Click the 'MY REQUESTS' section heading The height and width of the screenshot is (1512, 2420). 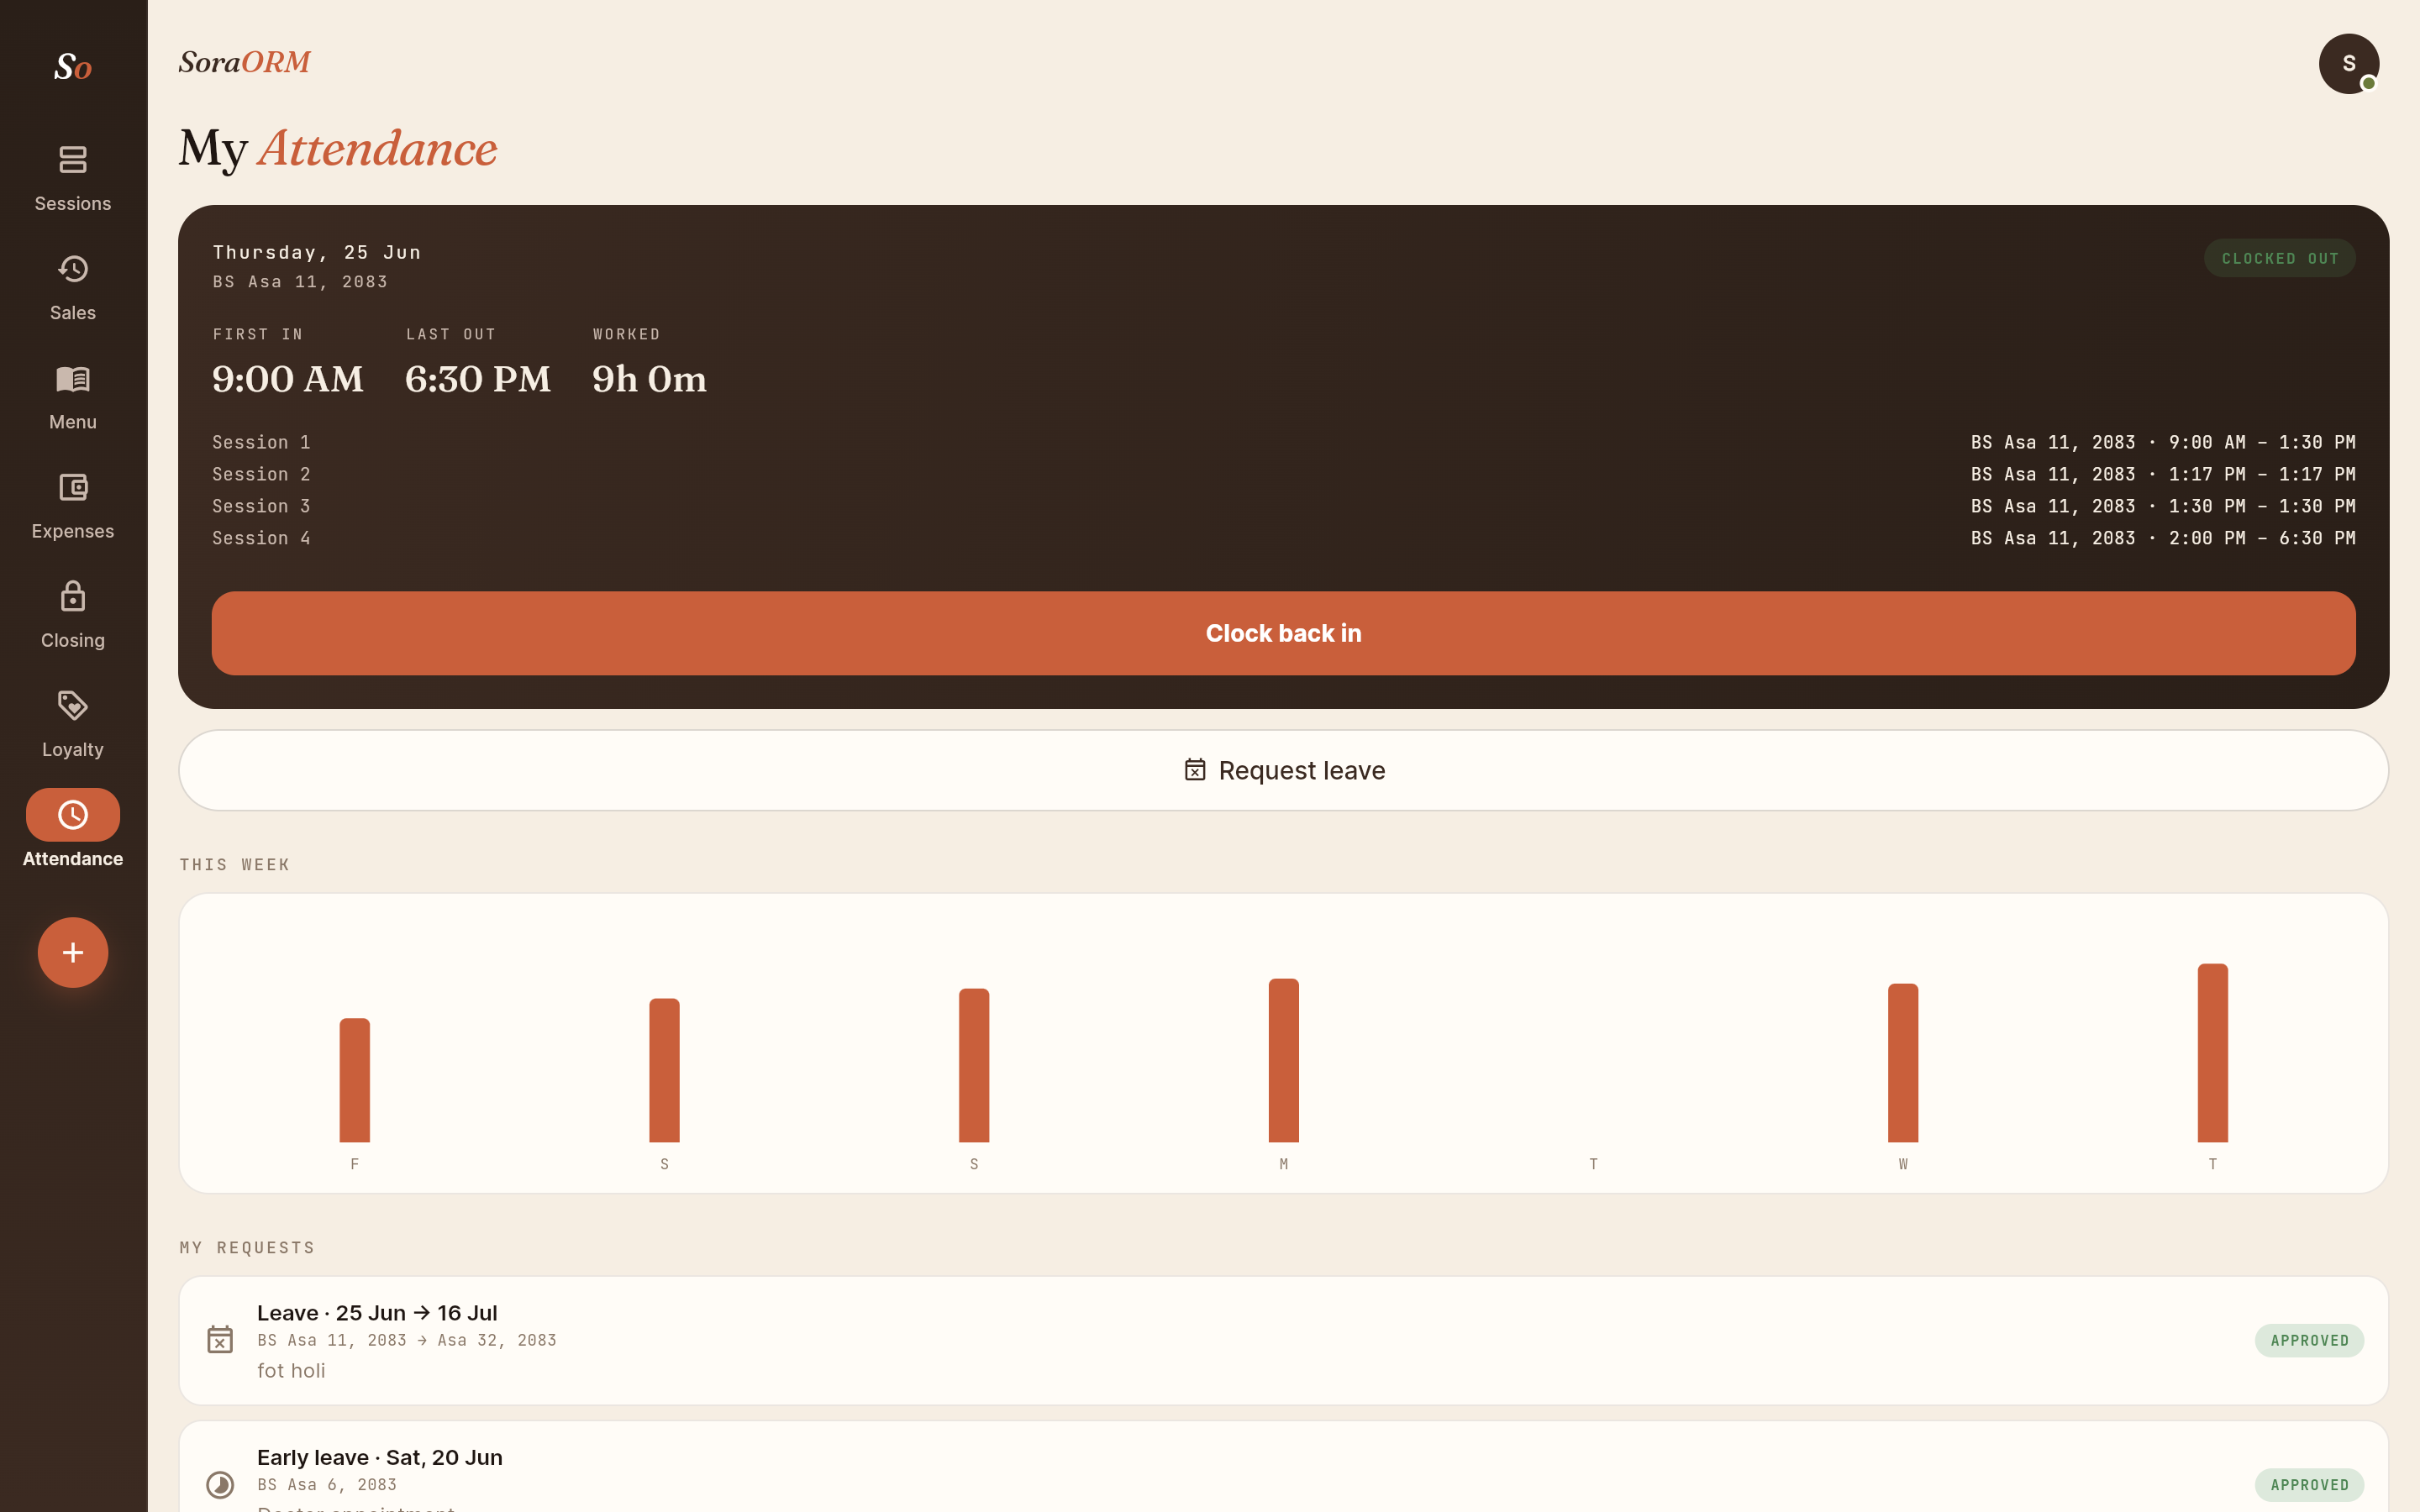247,1247
